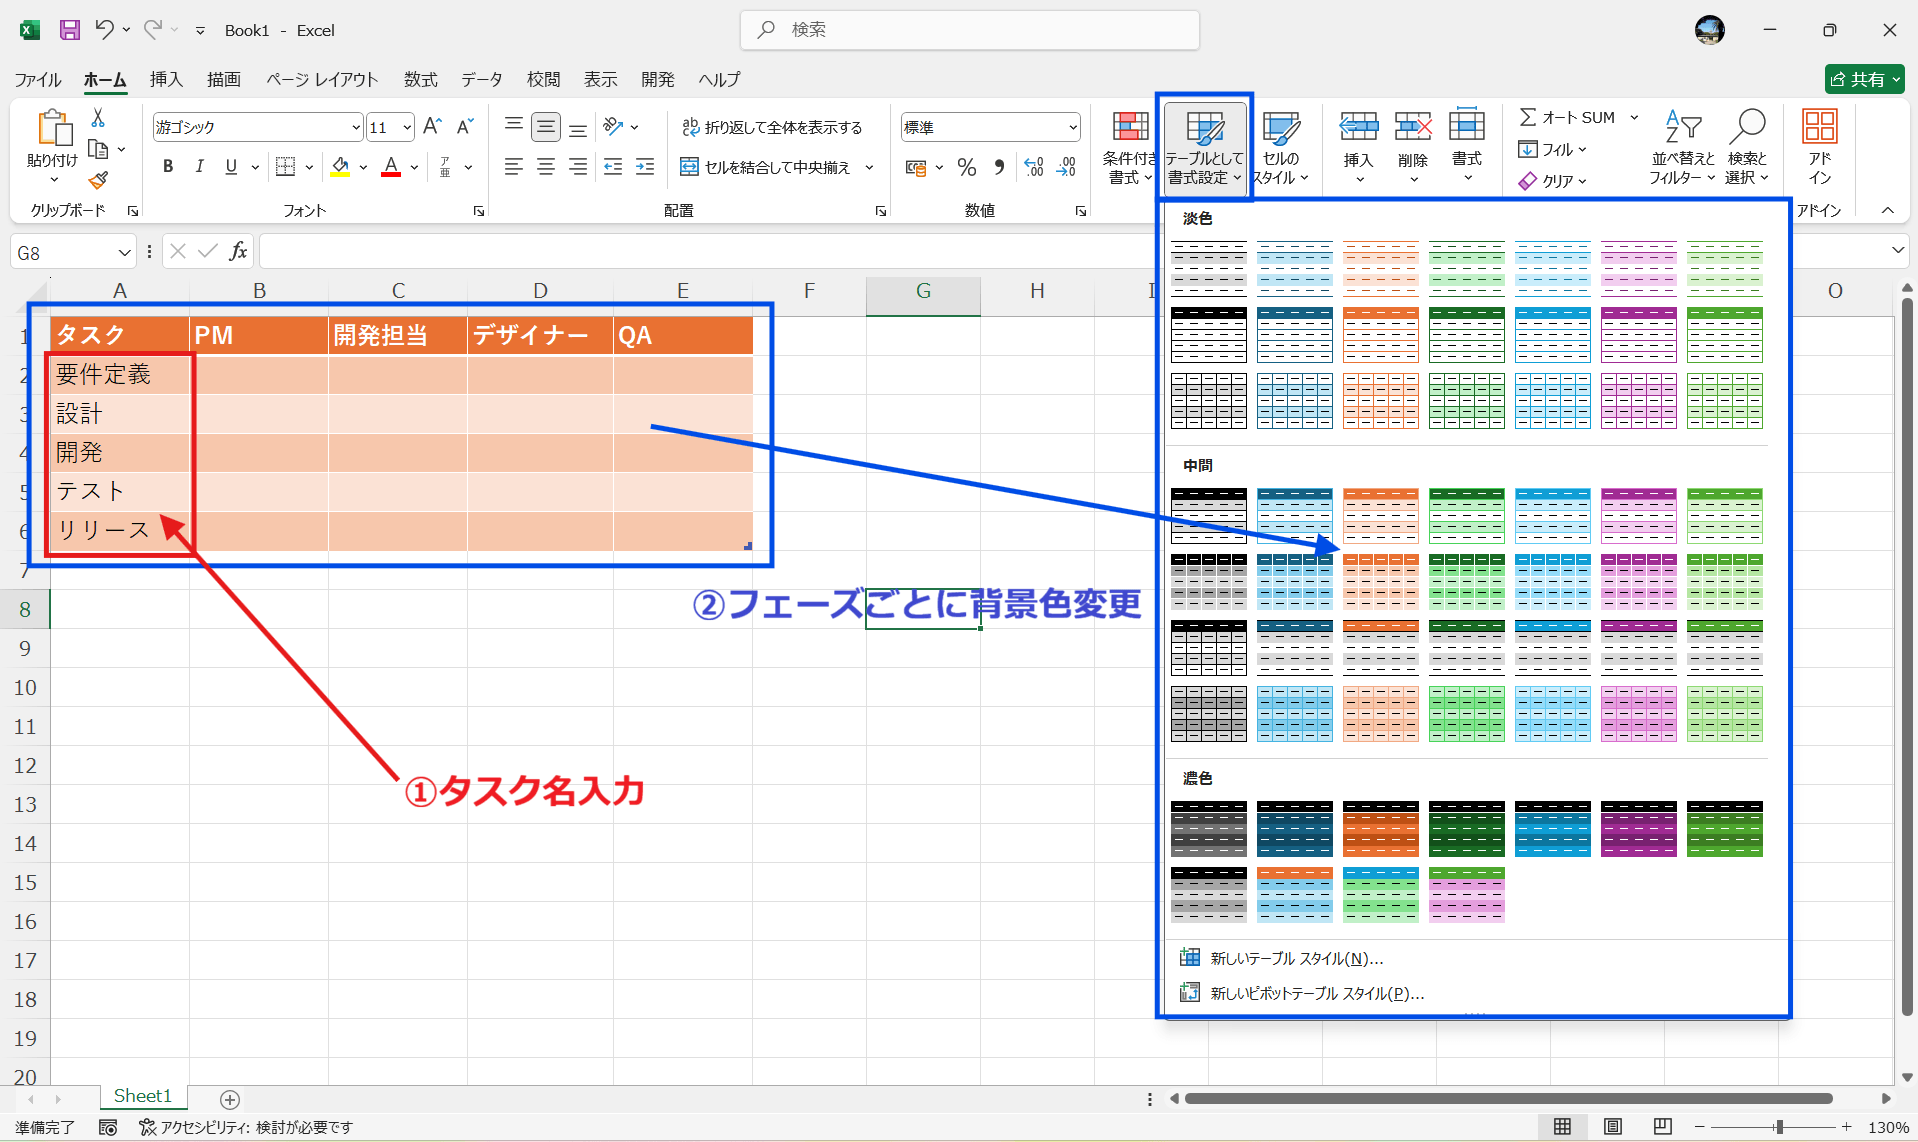Click merge and center (セルを結合して中央揃え)
1918x1142 pixels.
pyautogui.click(x=765, y=167)
